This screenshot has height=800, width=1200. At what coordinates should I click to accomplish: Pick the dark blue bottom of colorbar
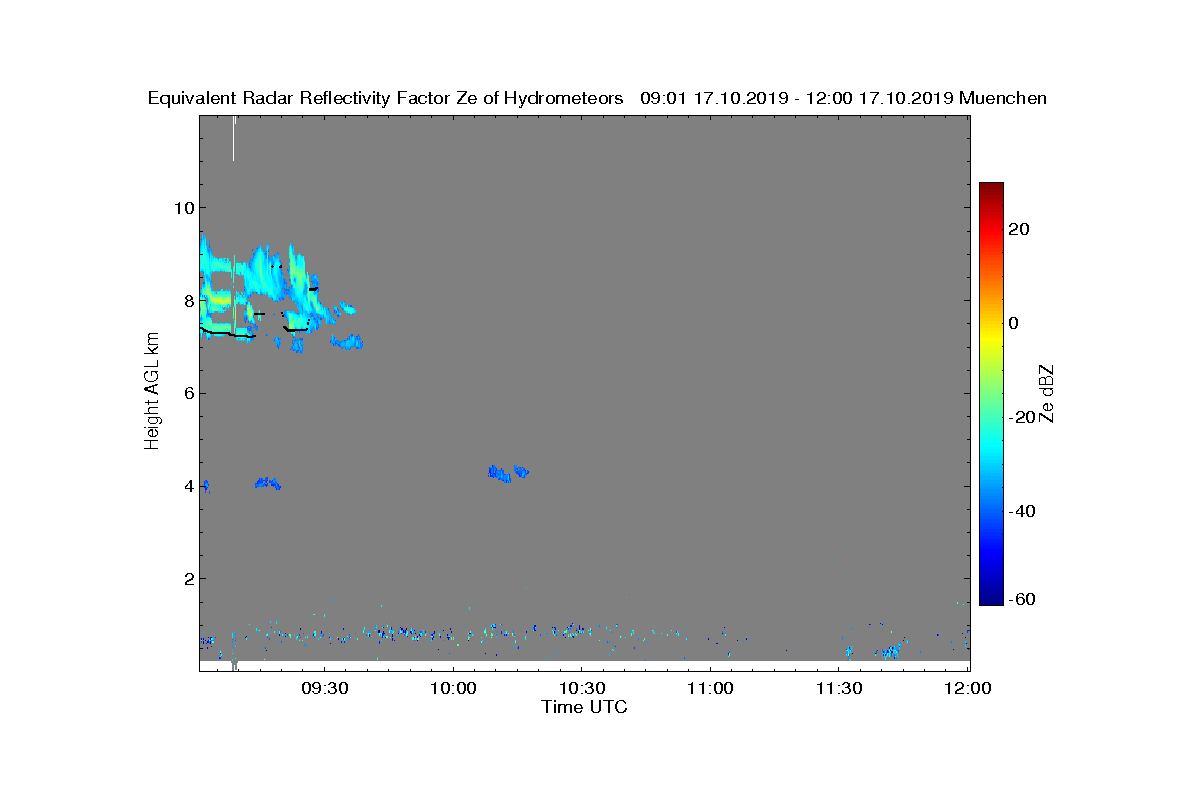(991, 598)
